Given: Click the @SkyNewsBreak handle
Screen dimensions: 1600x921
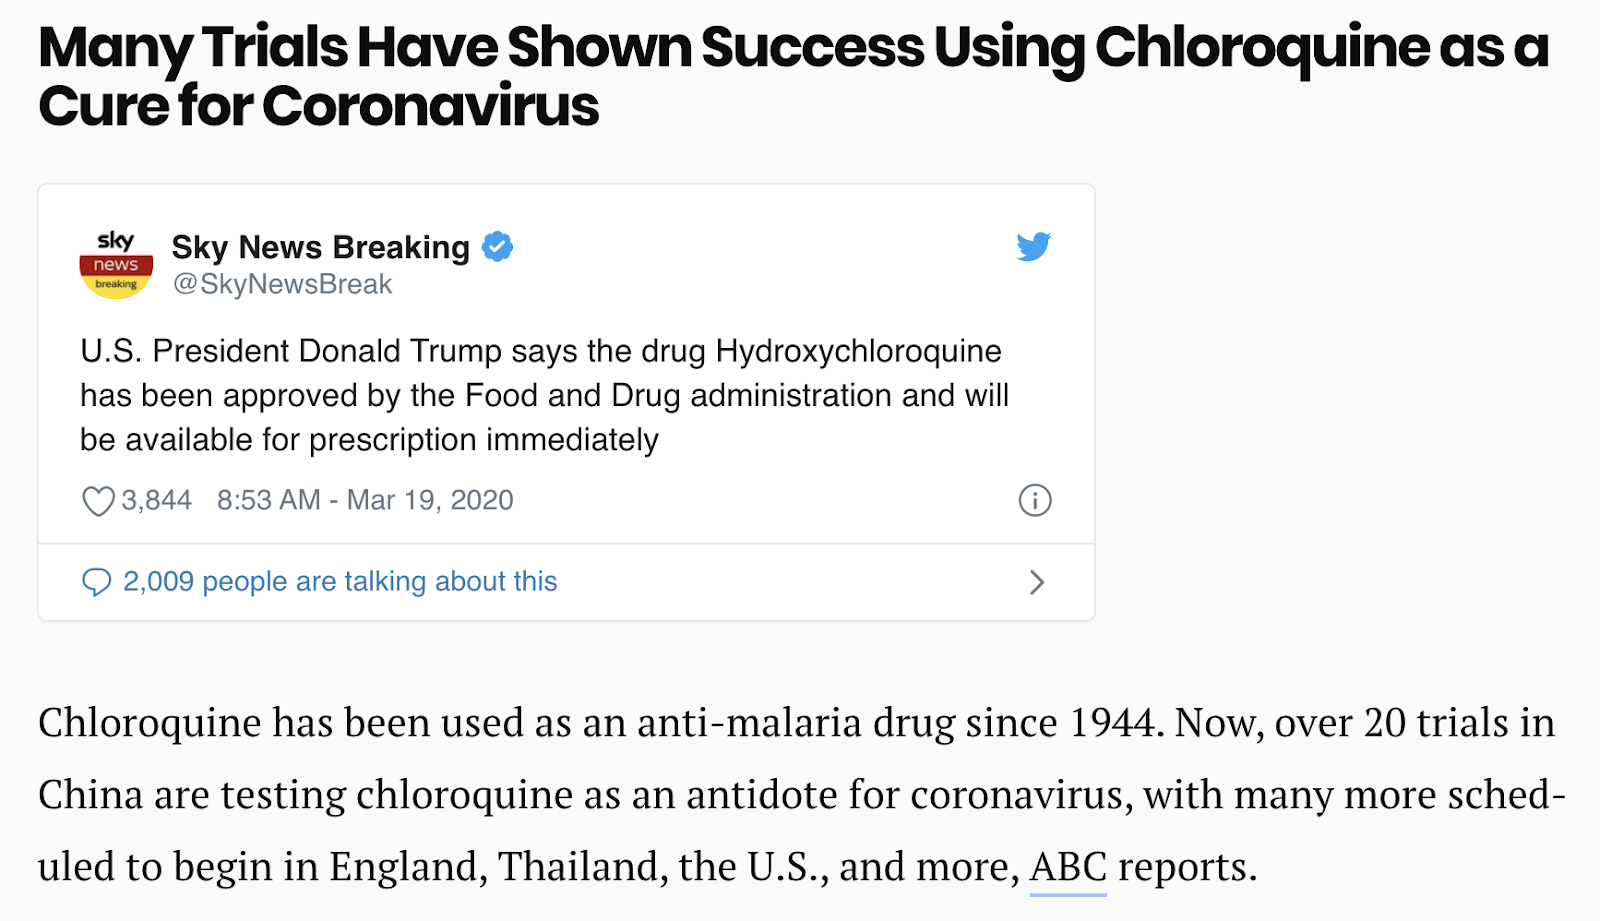Looking at the screenshot, I should point(282,284).
